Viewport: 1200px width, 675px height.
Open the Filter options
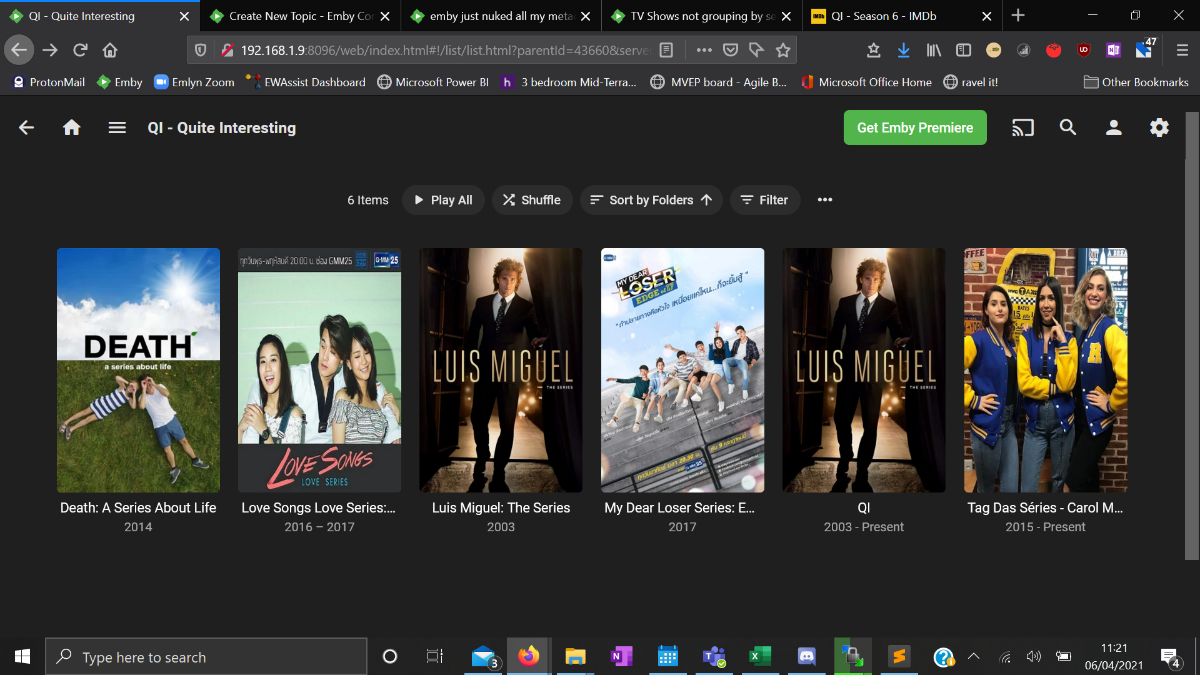(x=765, y=200)
